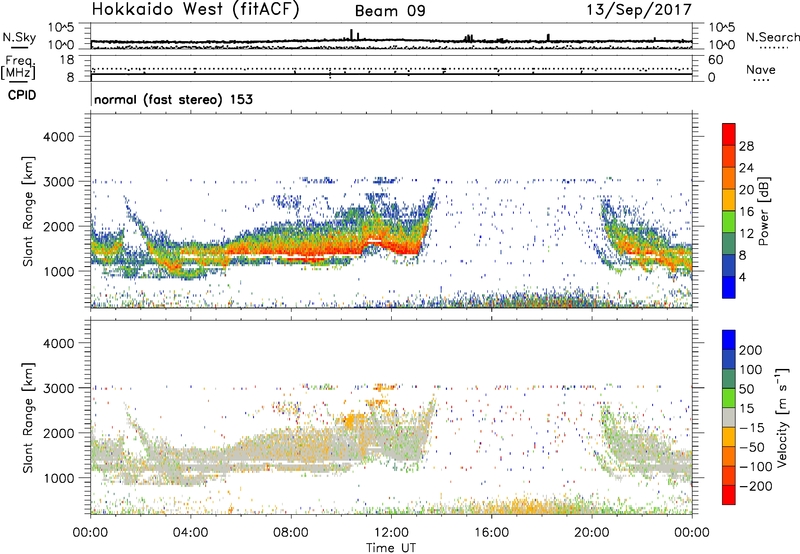Image resolution: width=800 pixels, height=554 pixels.
Task: Click the '28' label on Power color bar
Action: point(746,146)
